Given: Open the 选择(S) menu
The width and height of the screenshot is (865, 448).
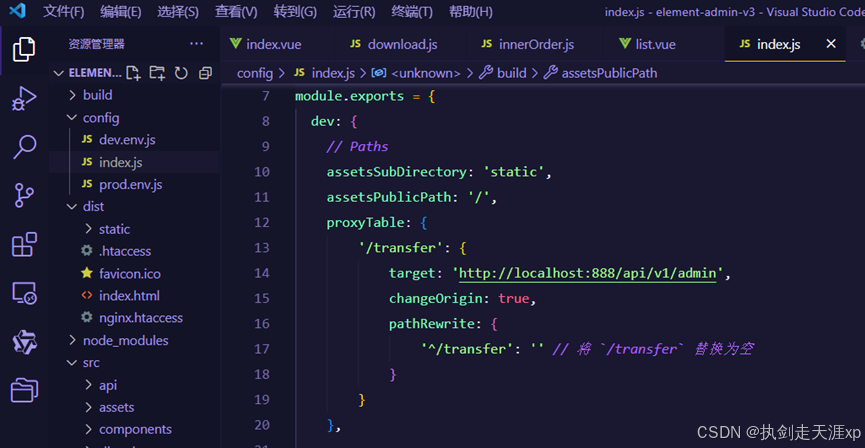Looking at the screenshot, I should point(178,12).
